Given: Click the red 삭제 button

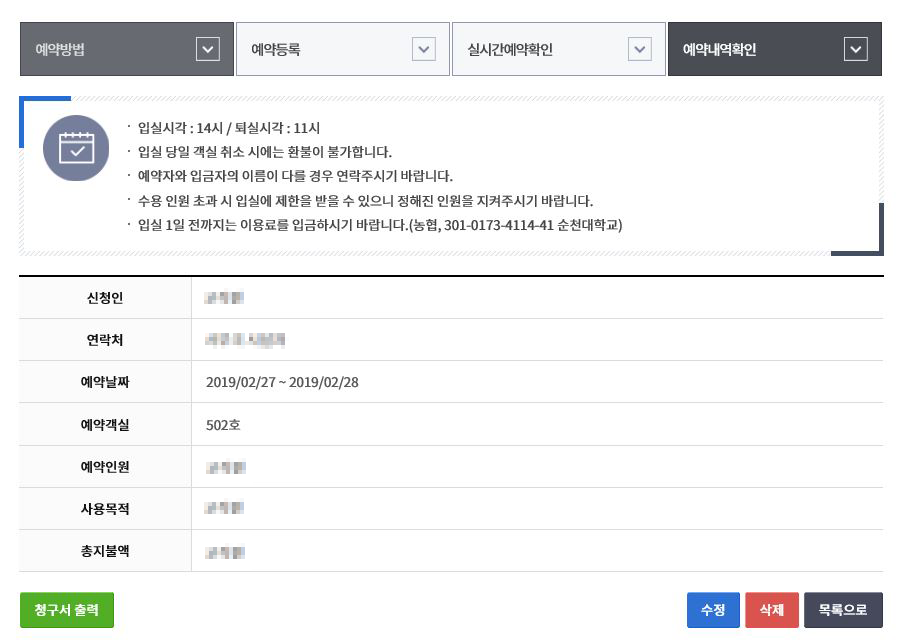Looking at the screenshot, I should click(772, 610).
